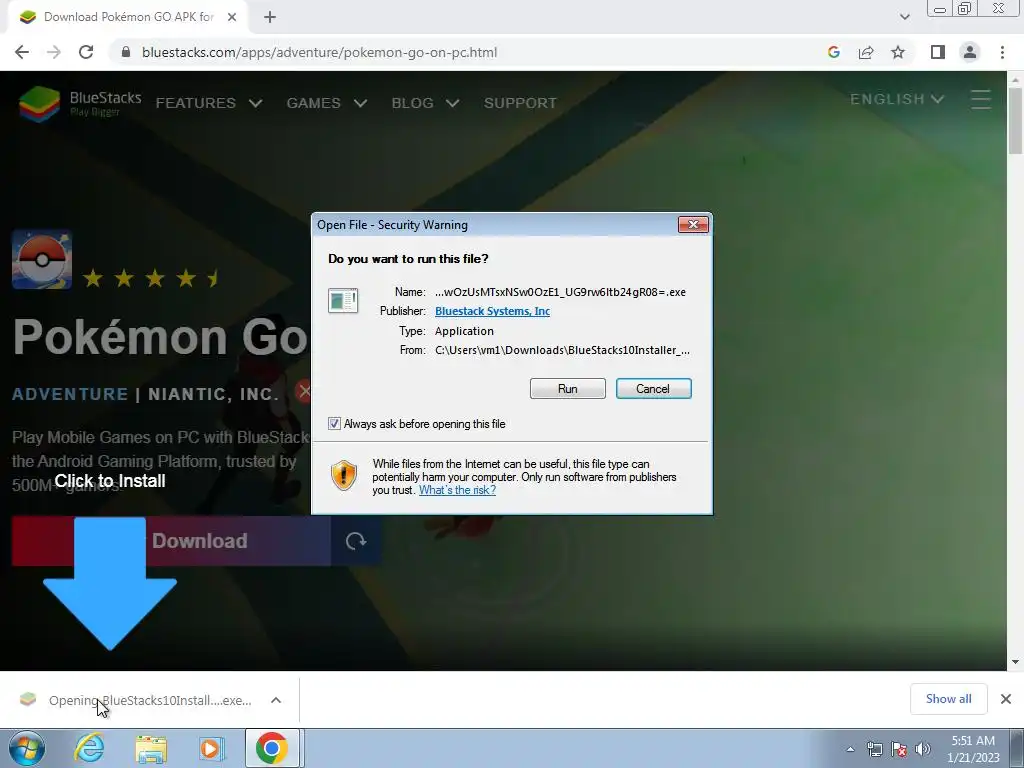Expand the GAMES menu

click(327, 103)
